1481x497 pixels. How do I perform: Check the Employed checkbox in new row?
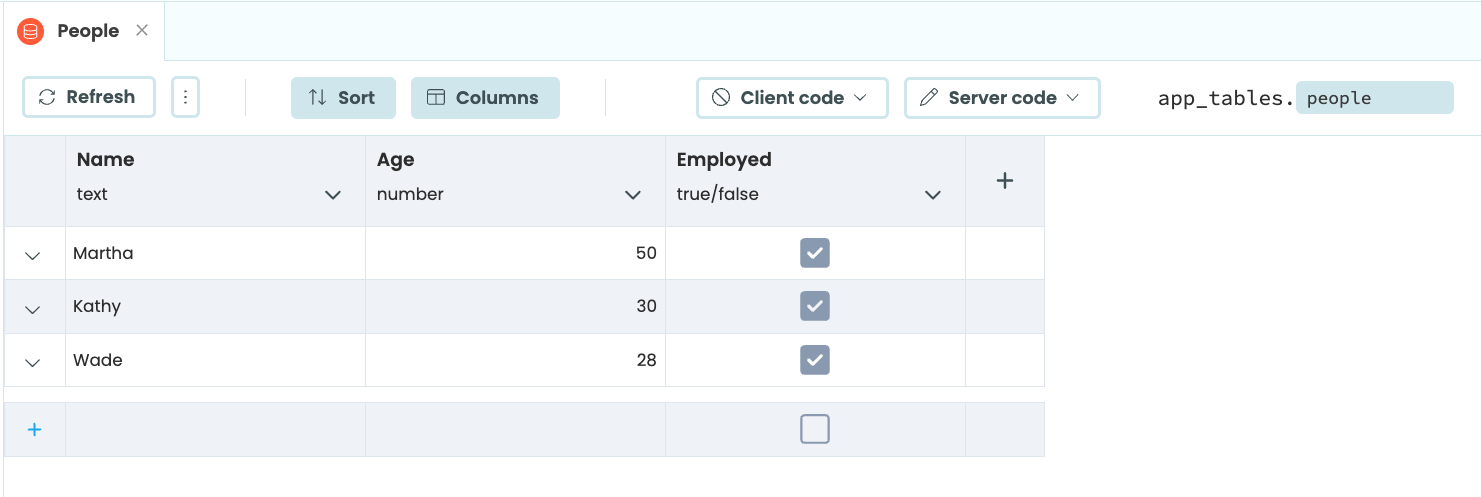pos(815,429)
